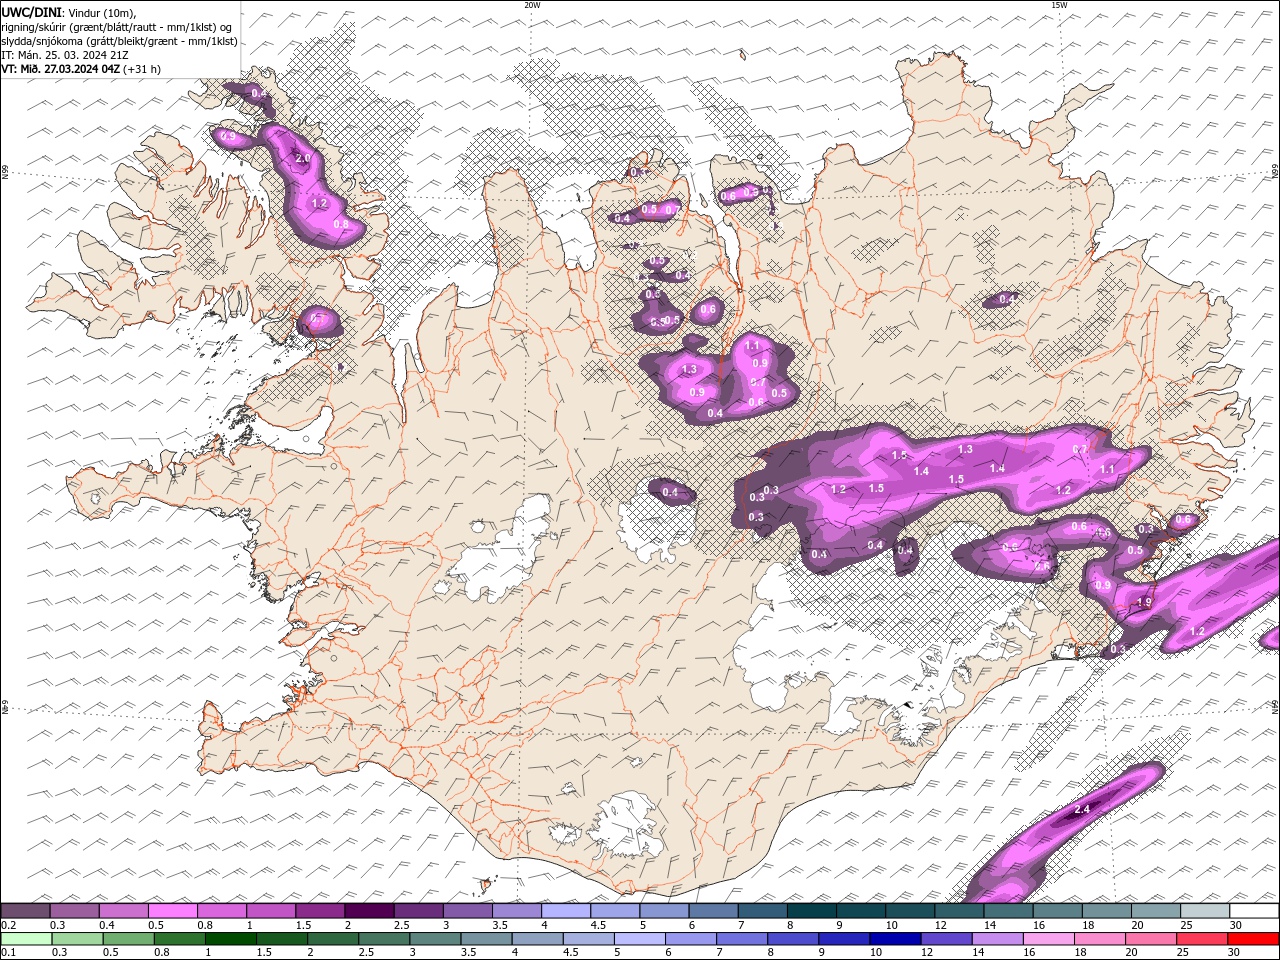Click the dusky plum 0.2 legend swatch
Image resolution: width=1280 pixels, height=960 pixels.
pyautogui.click(x=25, y=911)
